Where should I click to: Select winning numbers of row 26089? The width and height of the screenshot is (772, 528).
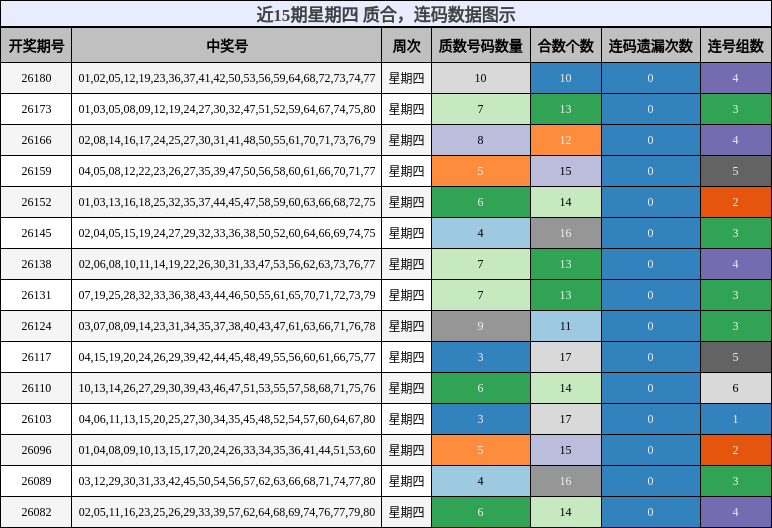coord(226,481)
